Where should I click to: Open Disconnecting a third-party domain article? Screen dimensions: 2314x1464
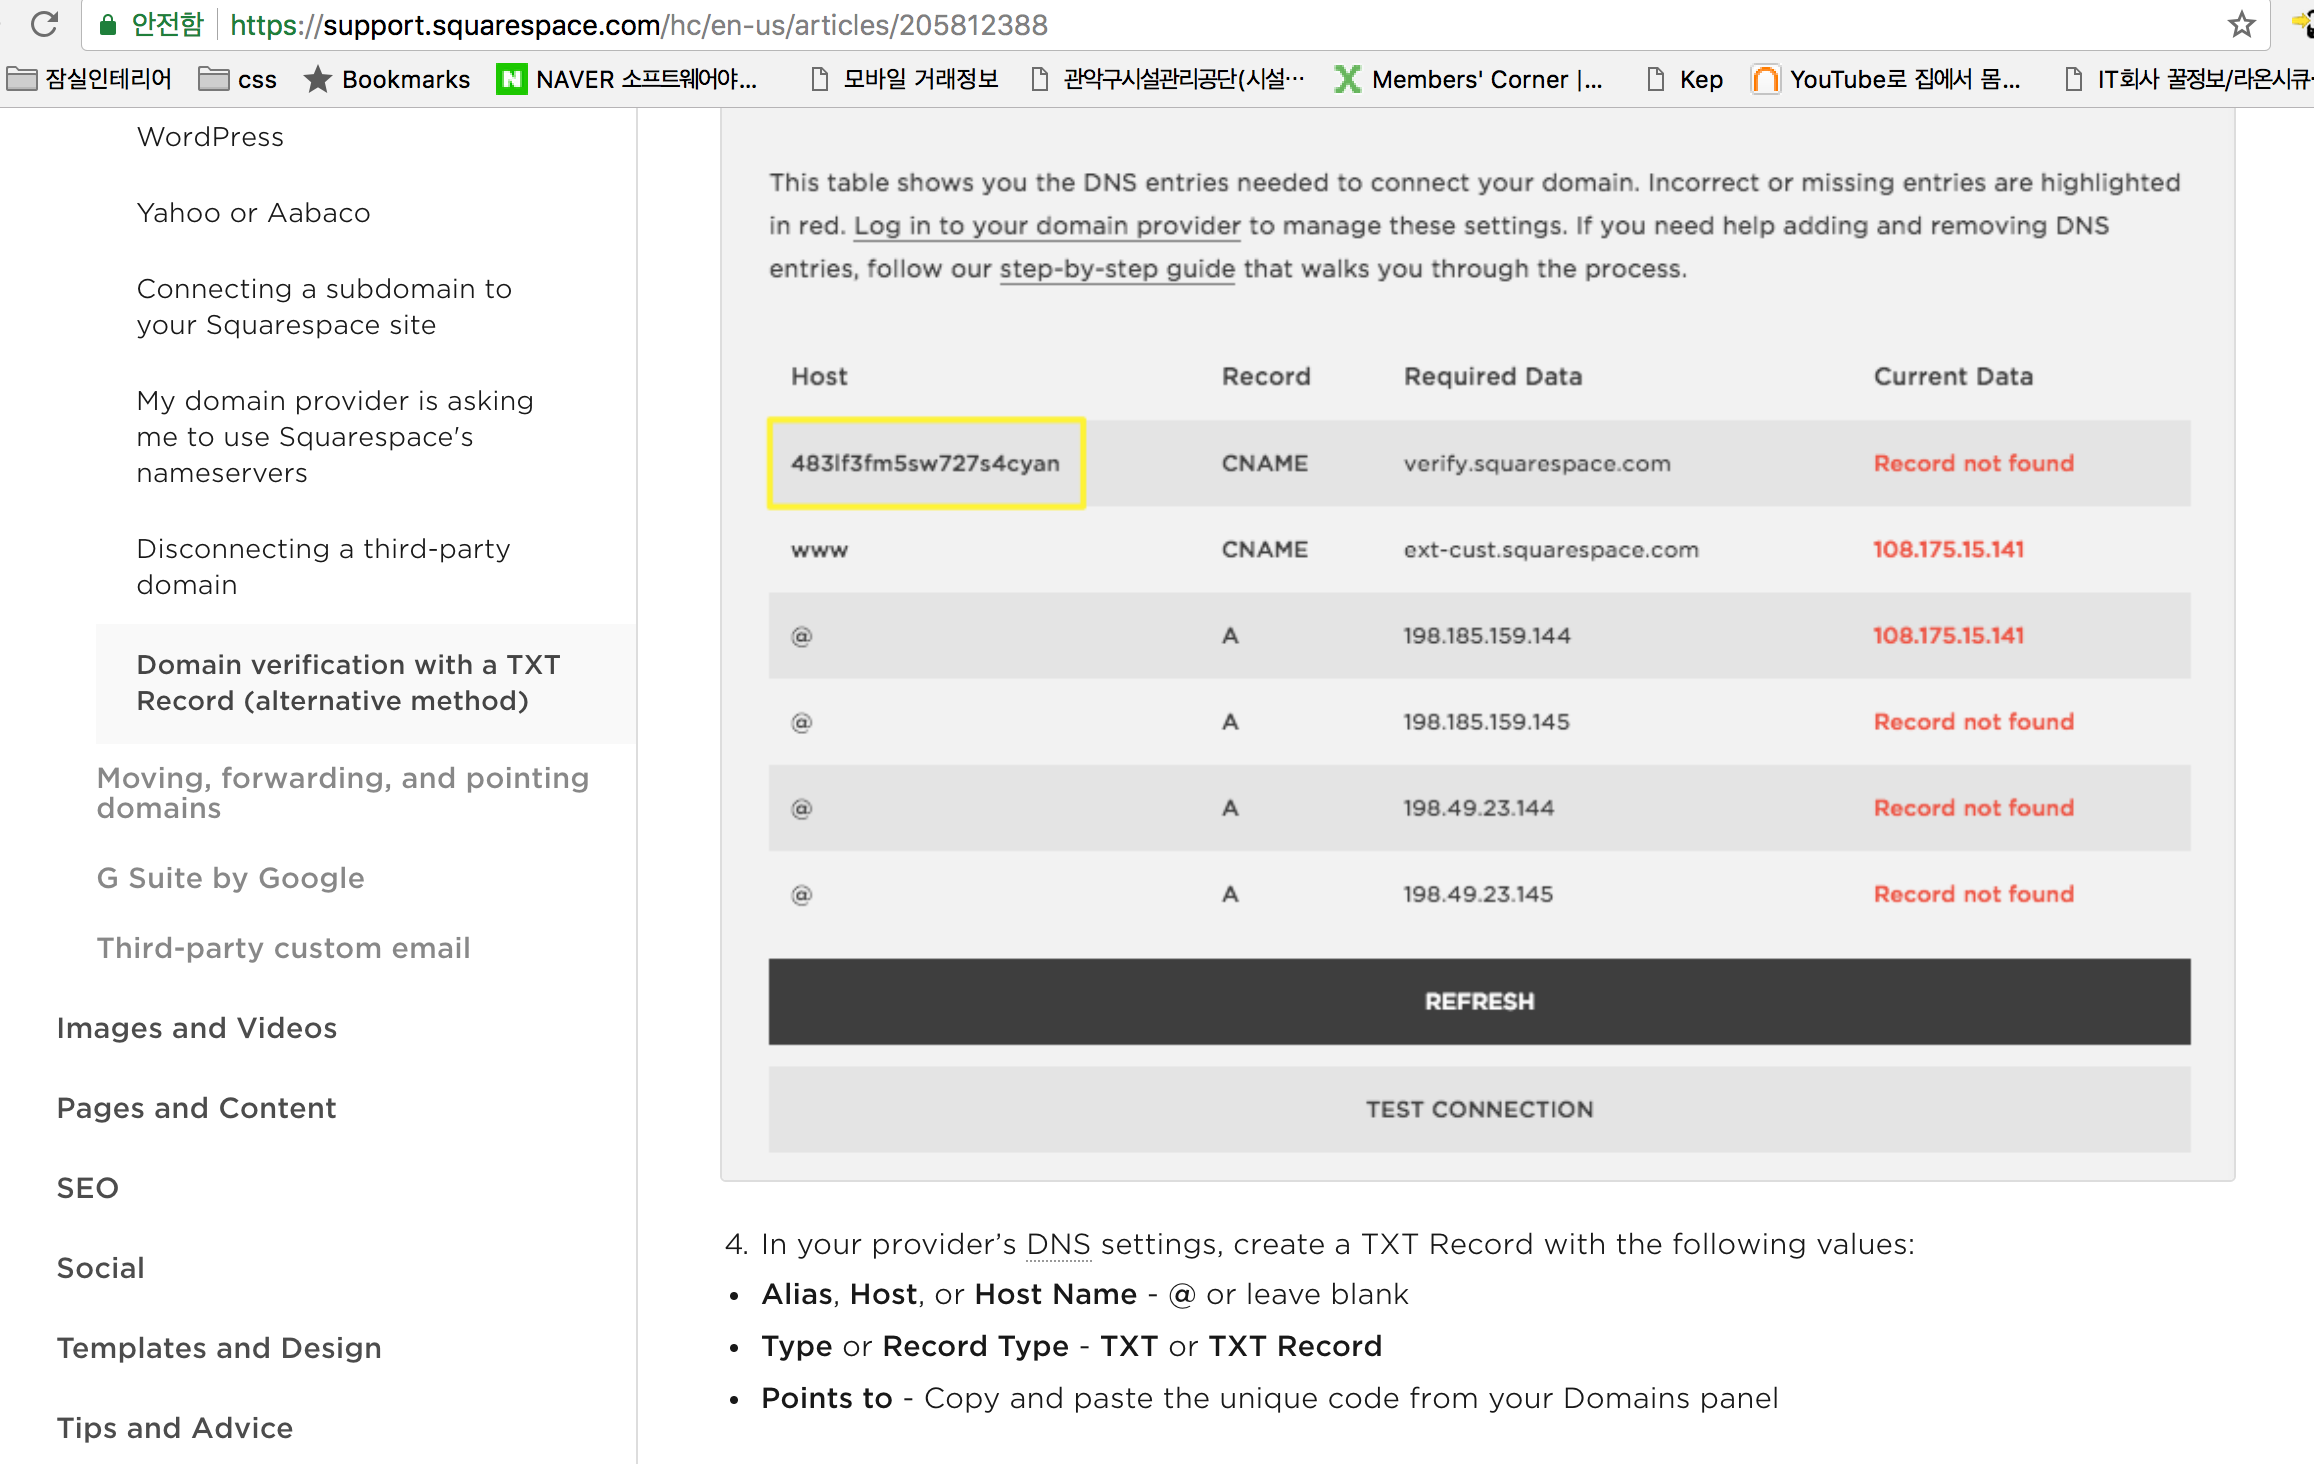click(323, 566)
